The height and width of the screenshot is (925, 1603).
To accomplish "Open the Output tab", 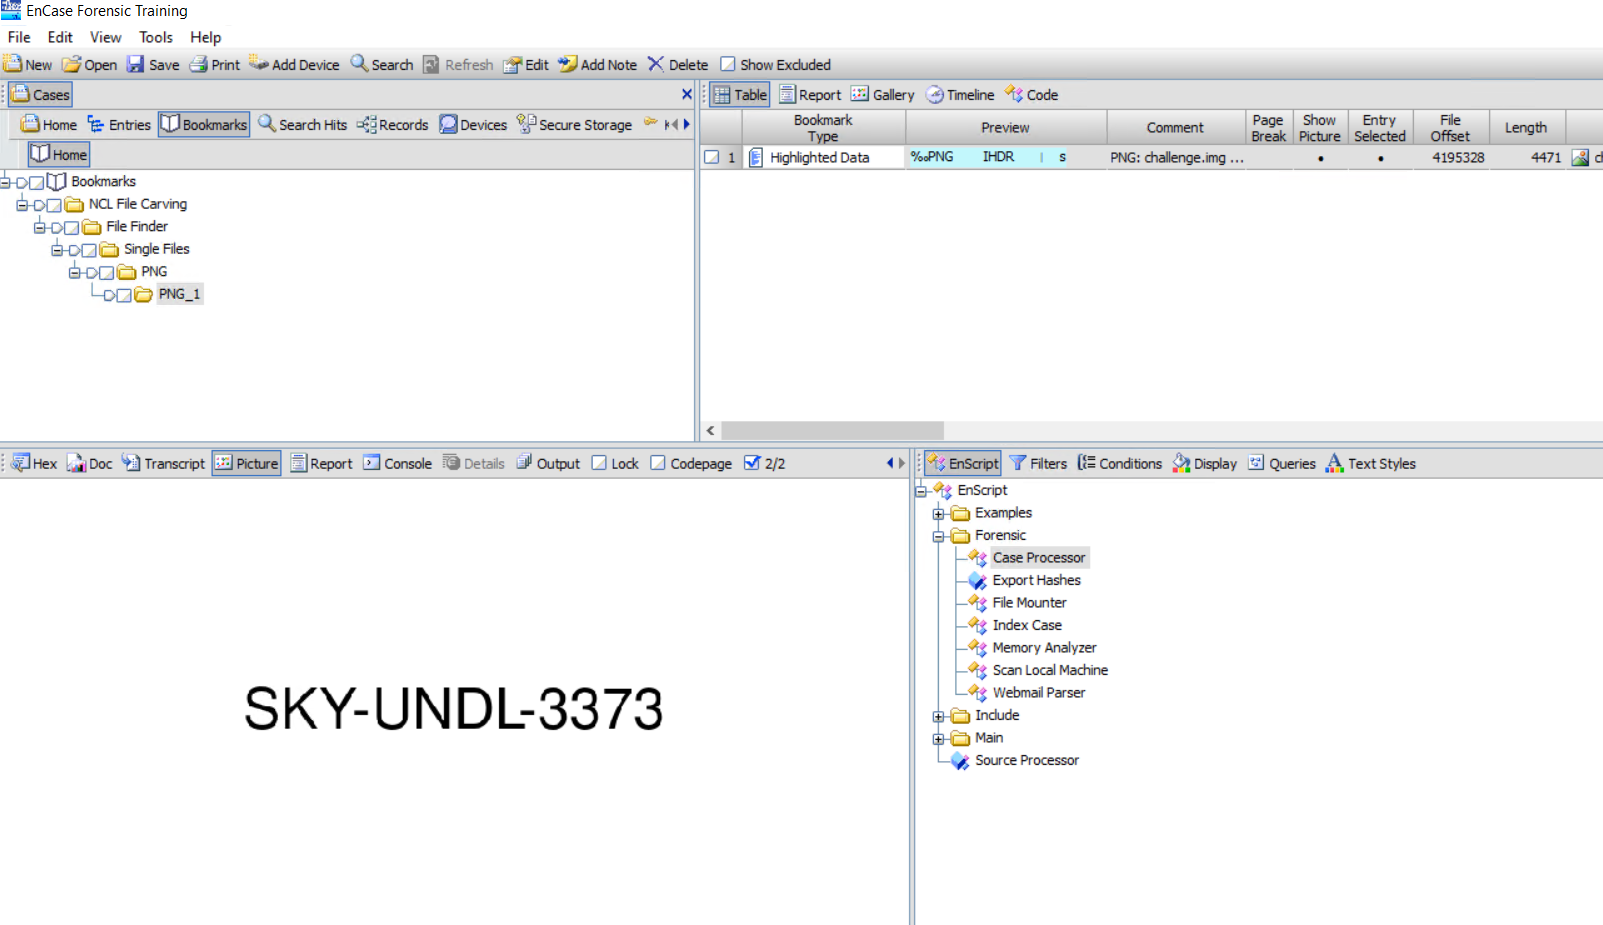I will 548,463.
